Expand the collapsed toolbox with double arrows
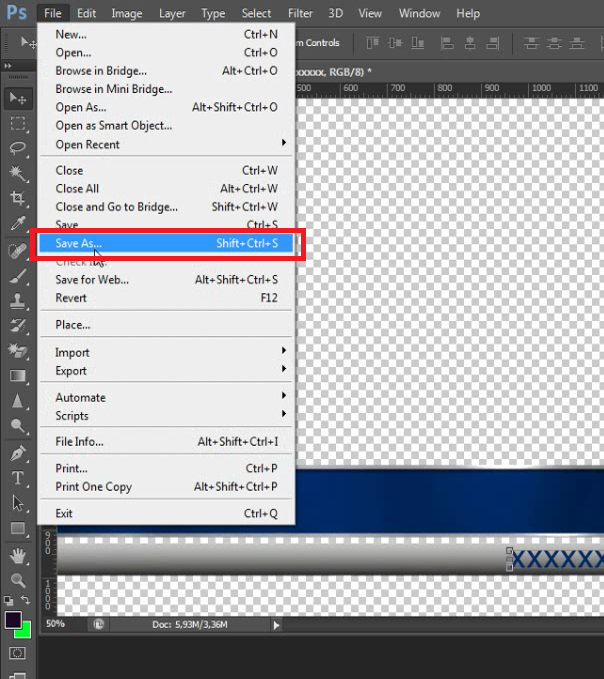The image size is (604, 679). 8,66
